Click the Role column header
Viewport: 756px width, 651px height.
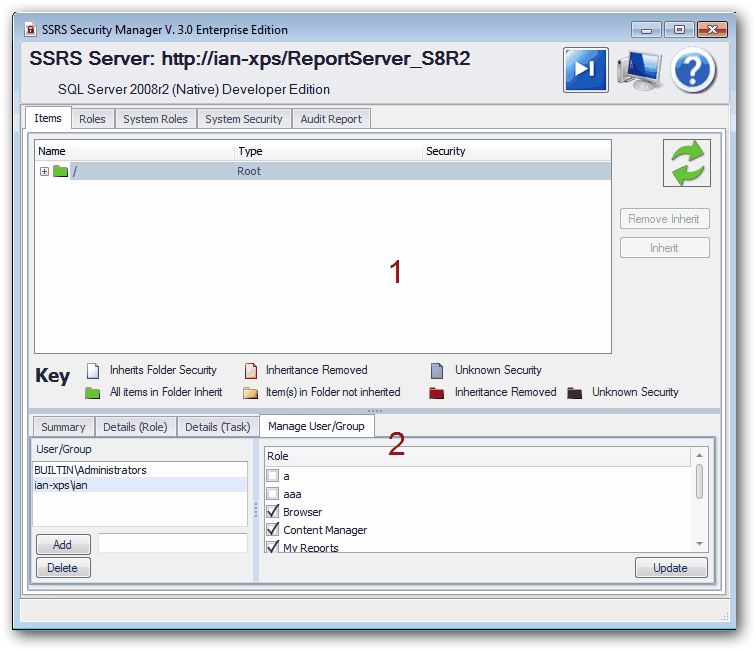(477, 456)
